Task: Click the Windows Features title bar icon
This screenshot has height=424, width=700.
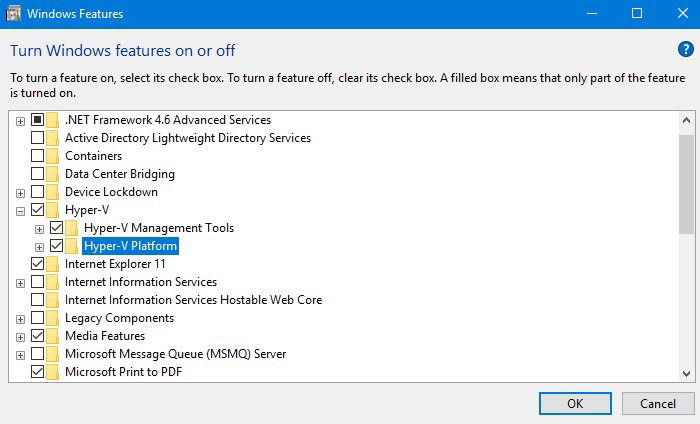Action: click(x=13, y=13)
